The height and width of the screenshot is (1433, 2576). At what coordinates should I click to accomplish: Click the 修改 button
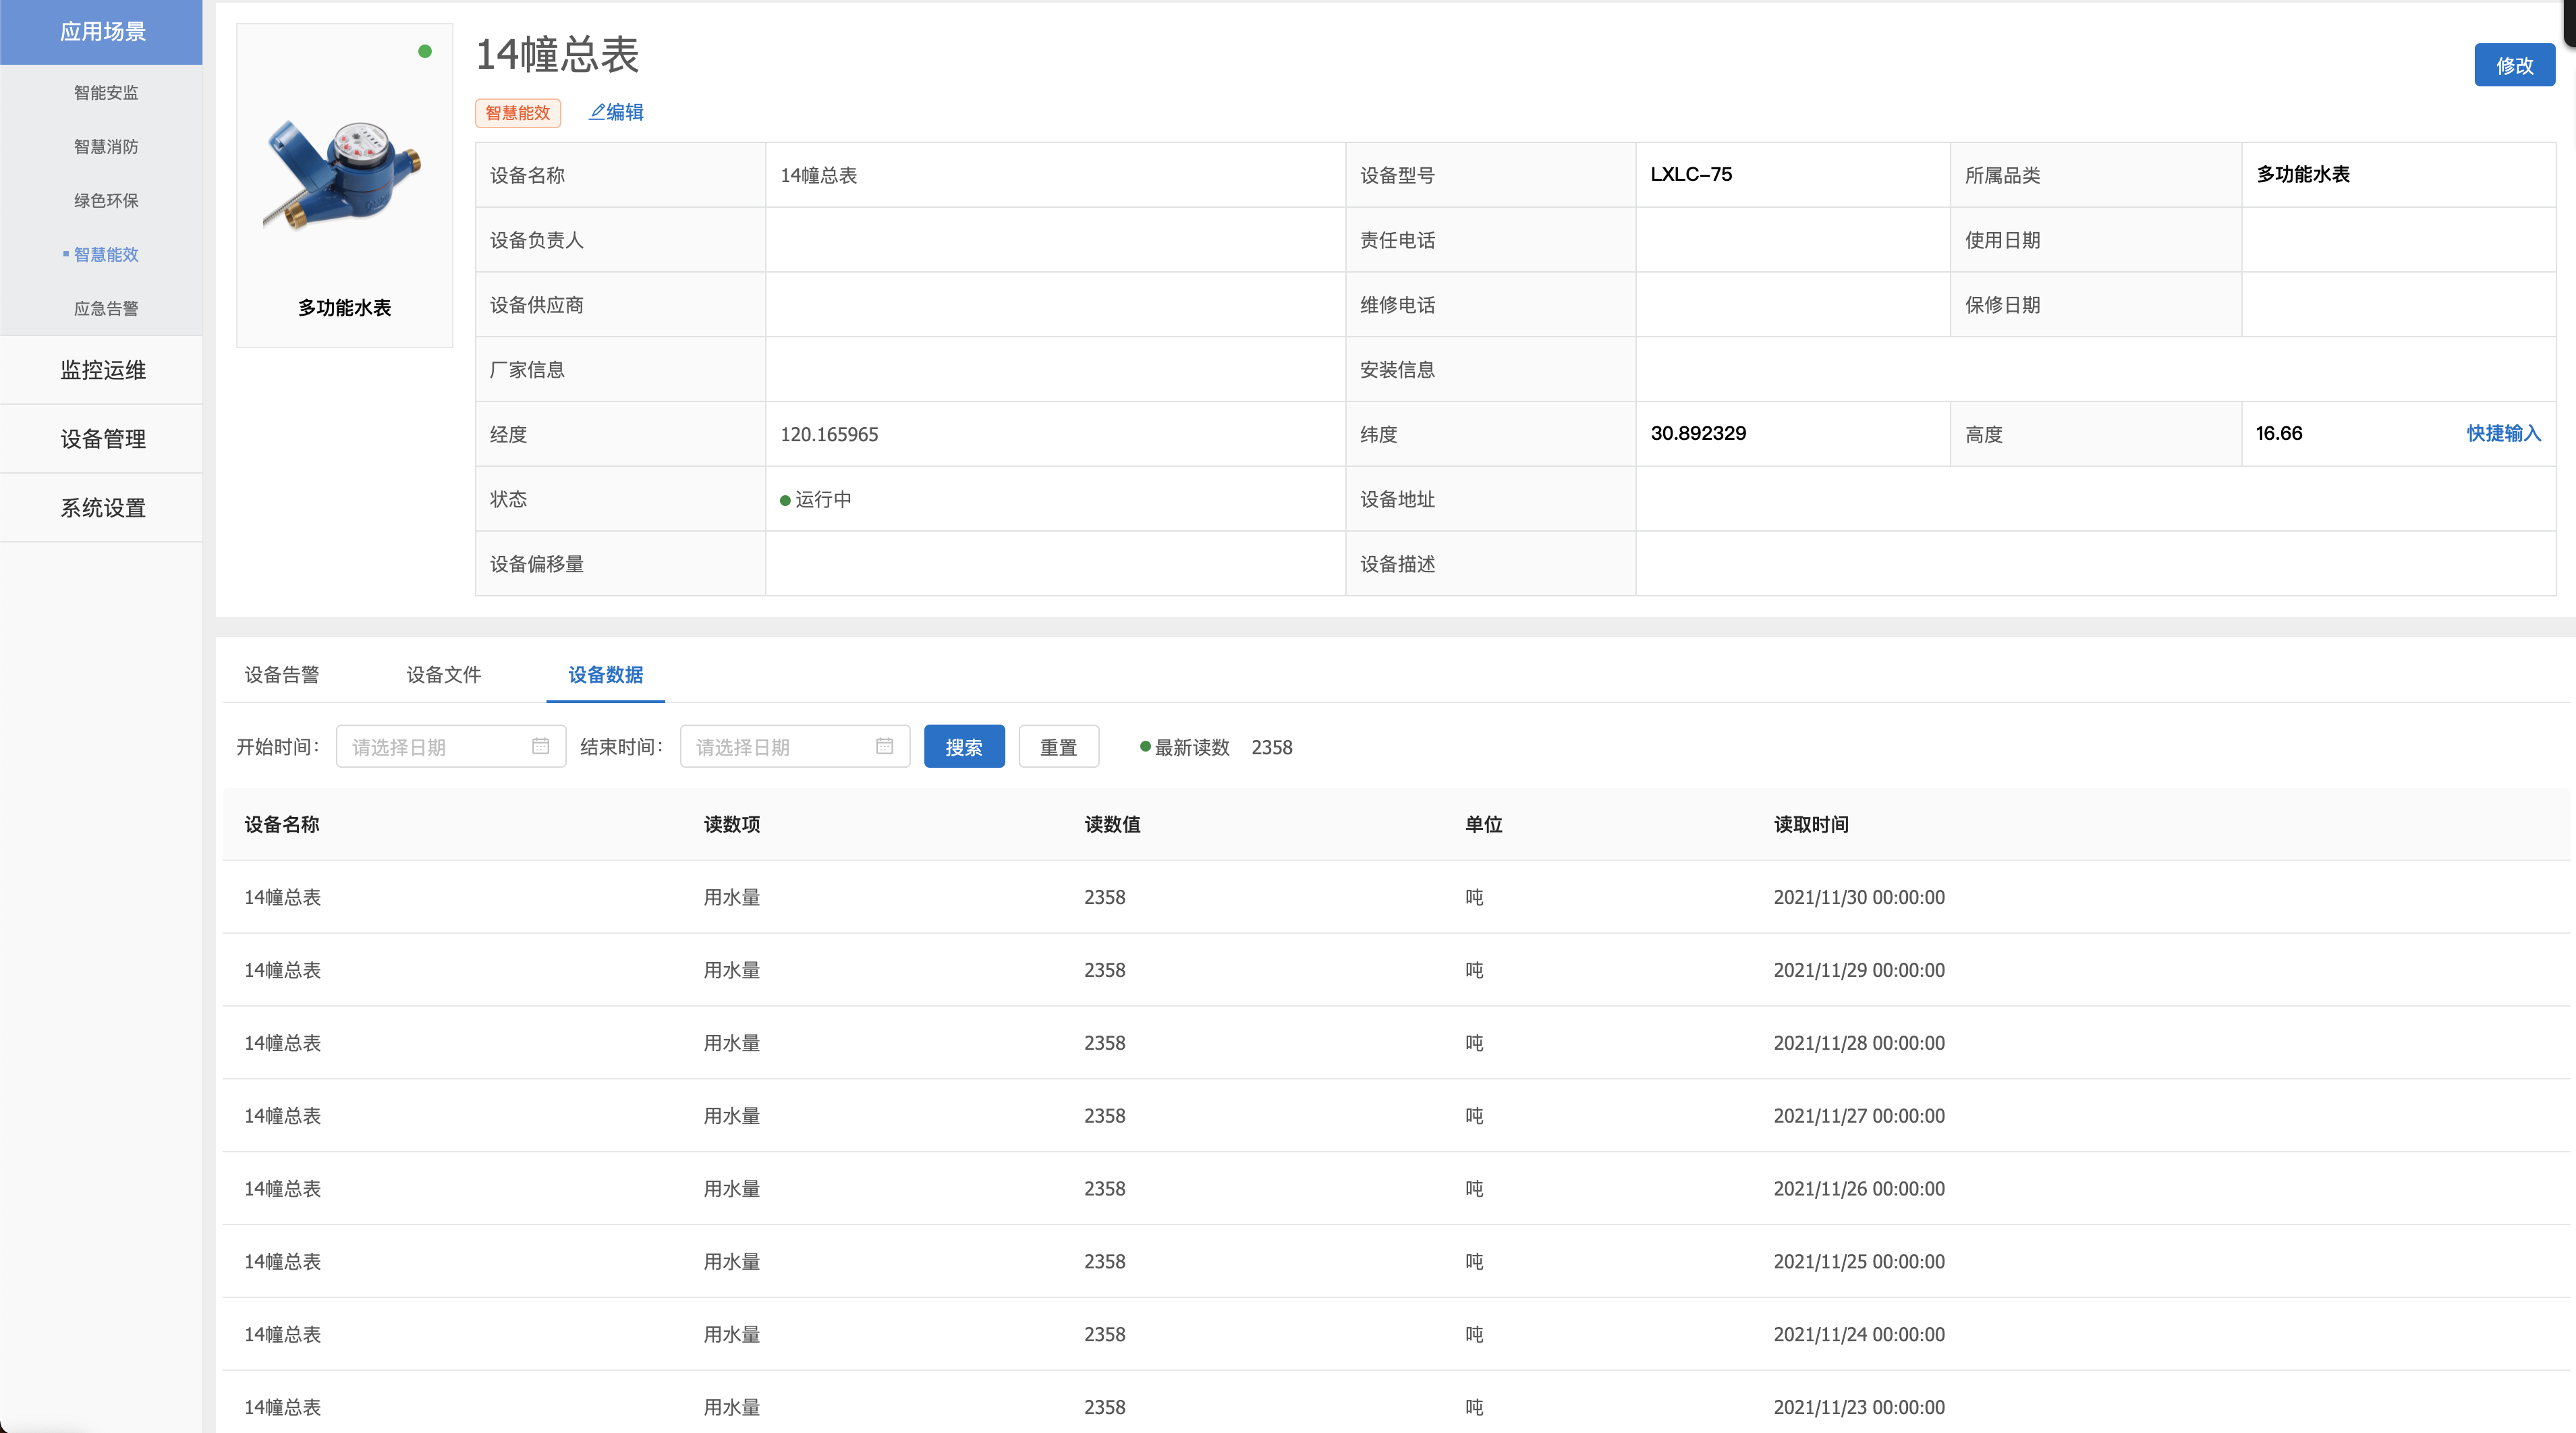2514,65
